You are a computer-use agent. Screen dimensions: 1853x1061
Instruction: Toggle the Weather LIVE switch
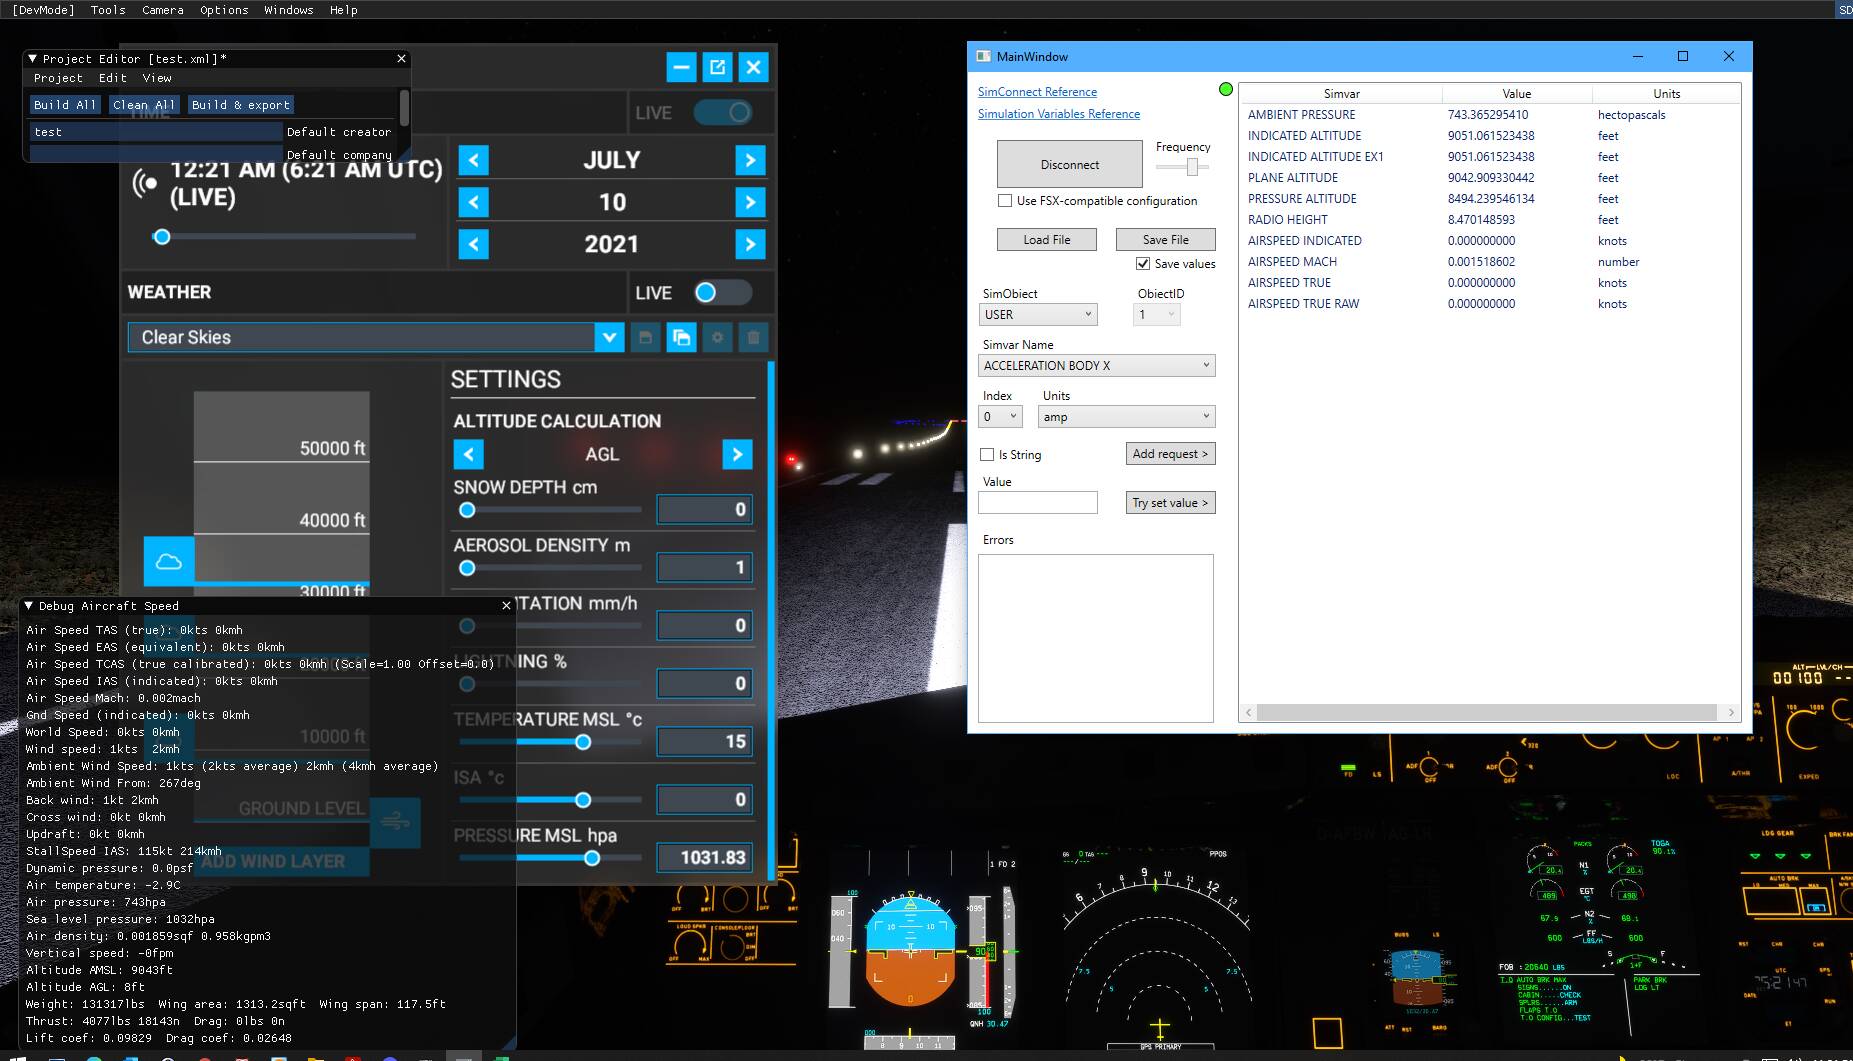[723, 292]
